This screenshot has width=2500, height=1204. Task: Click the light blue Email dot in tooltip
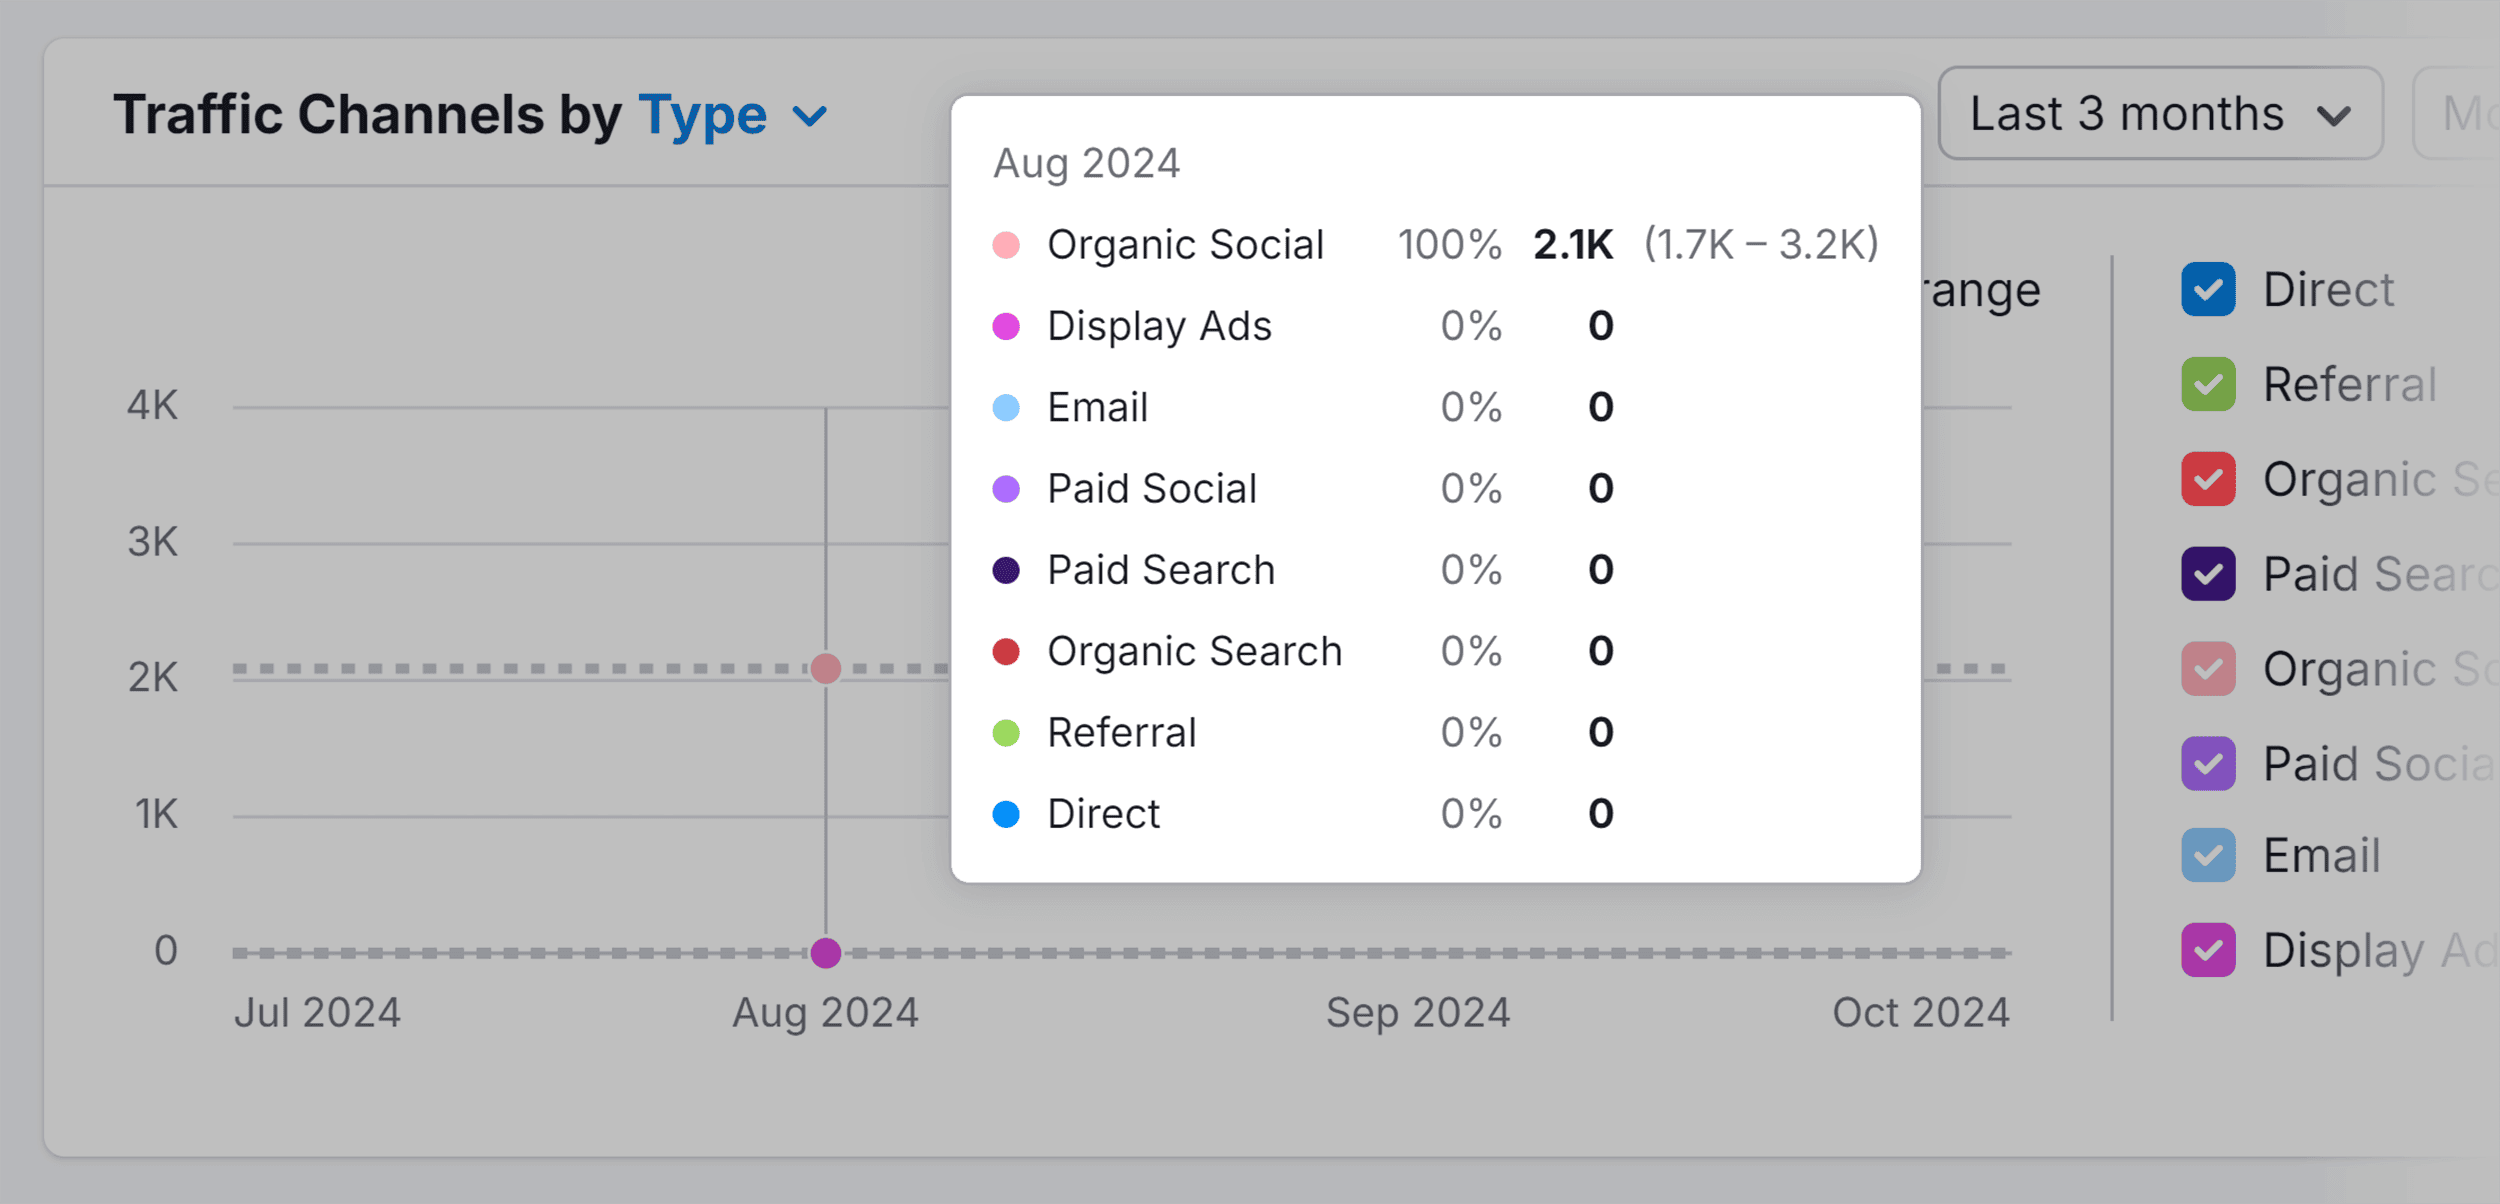click(1004, 407)
